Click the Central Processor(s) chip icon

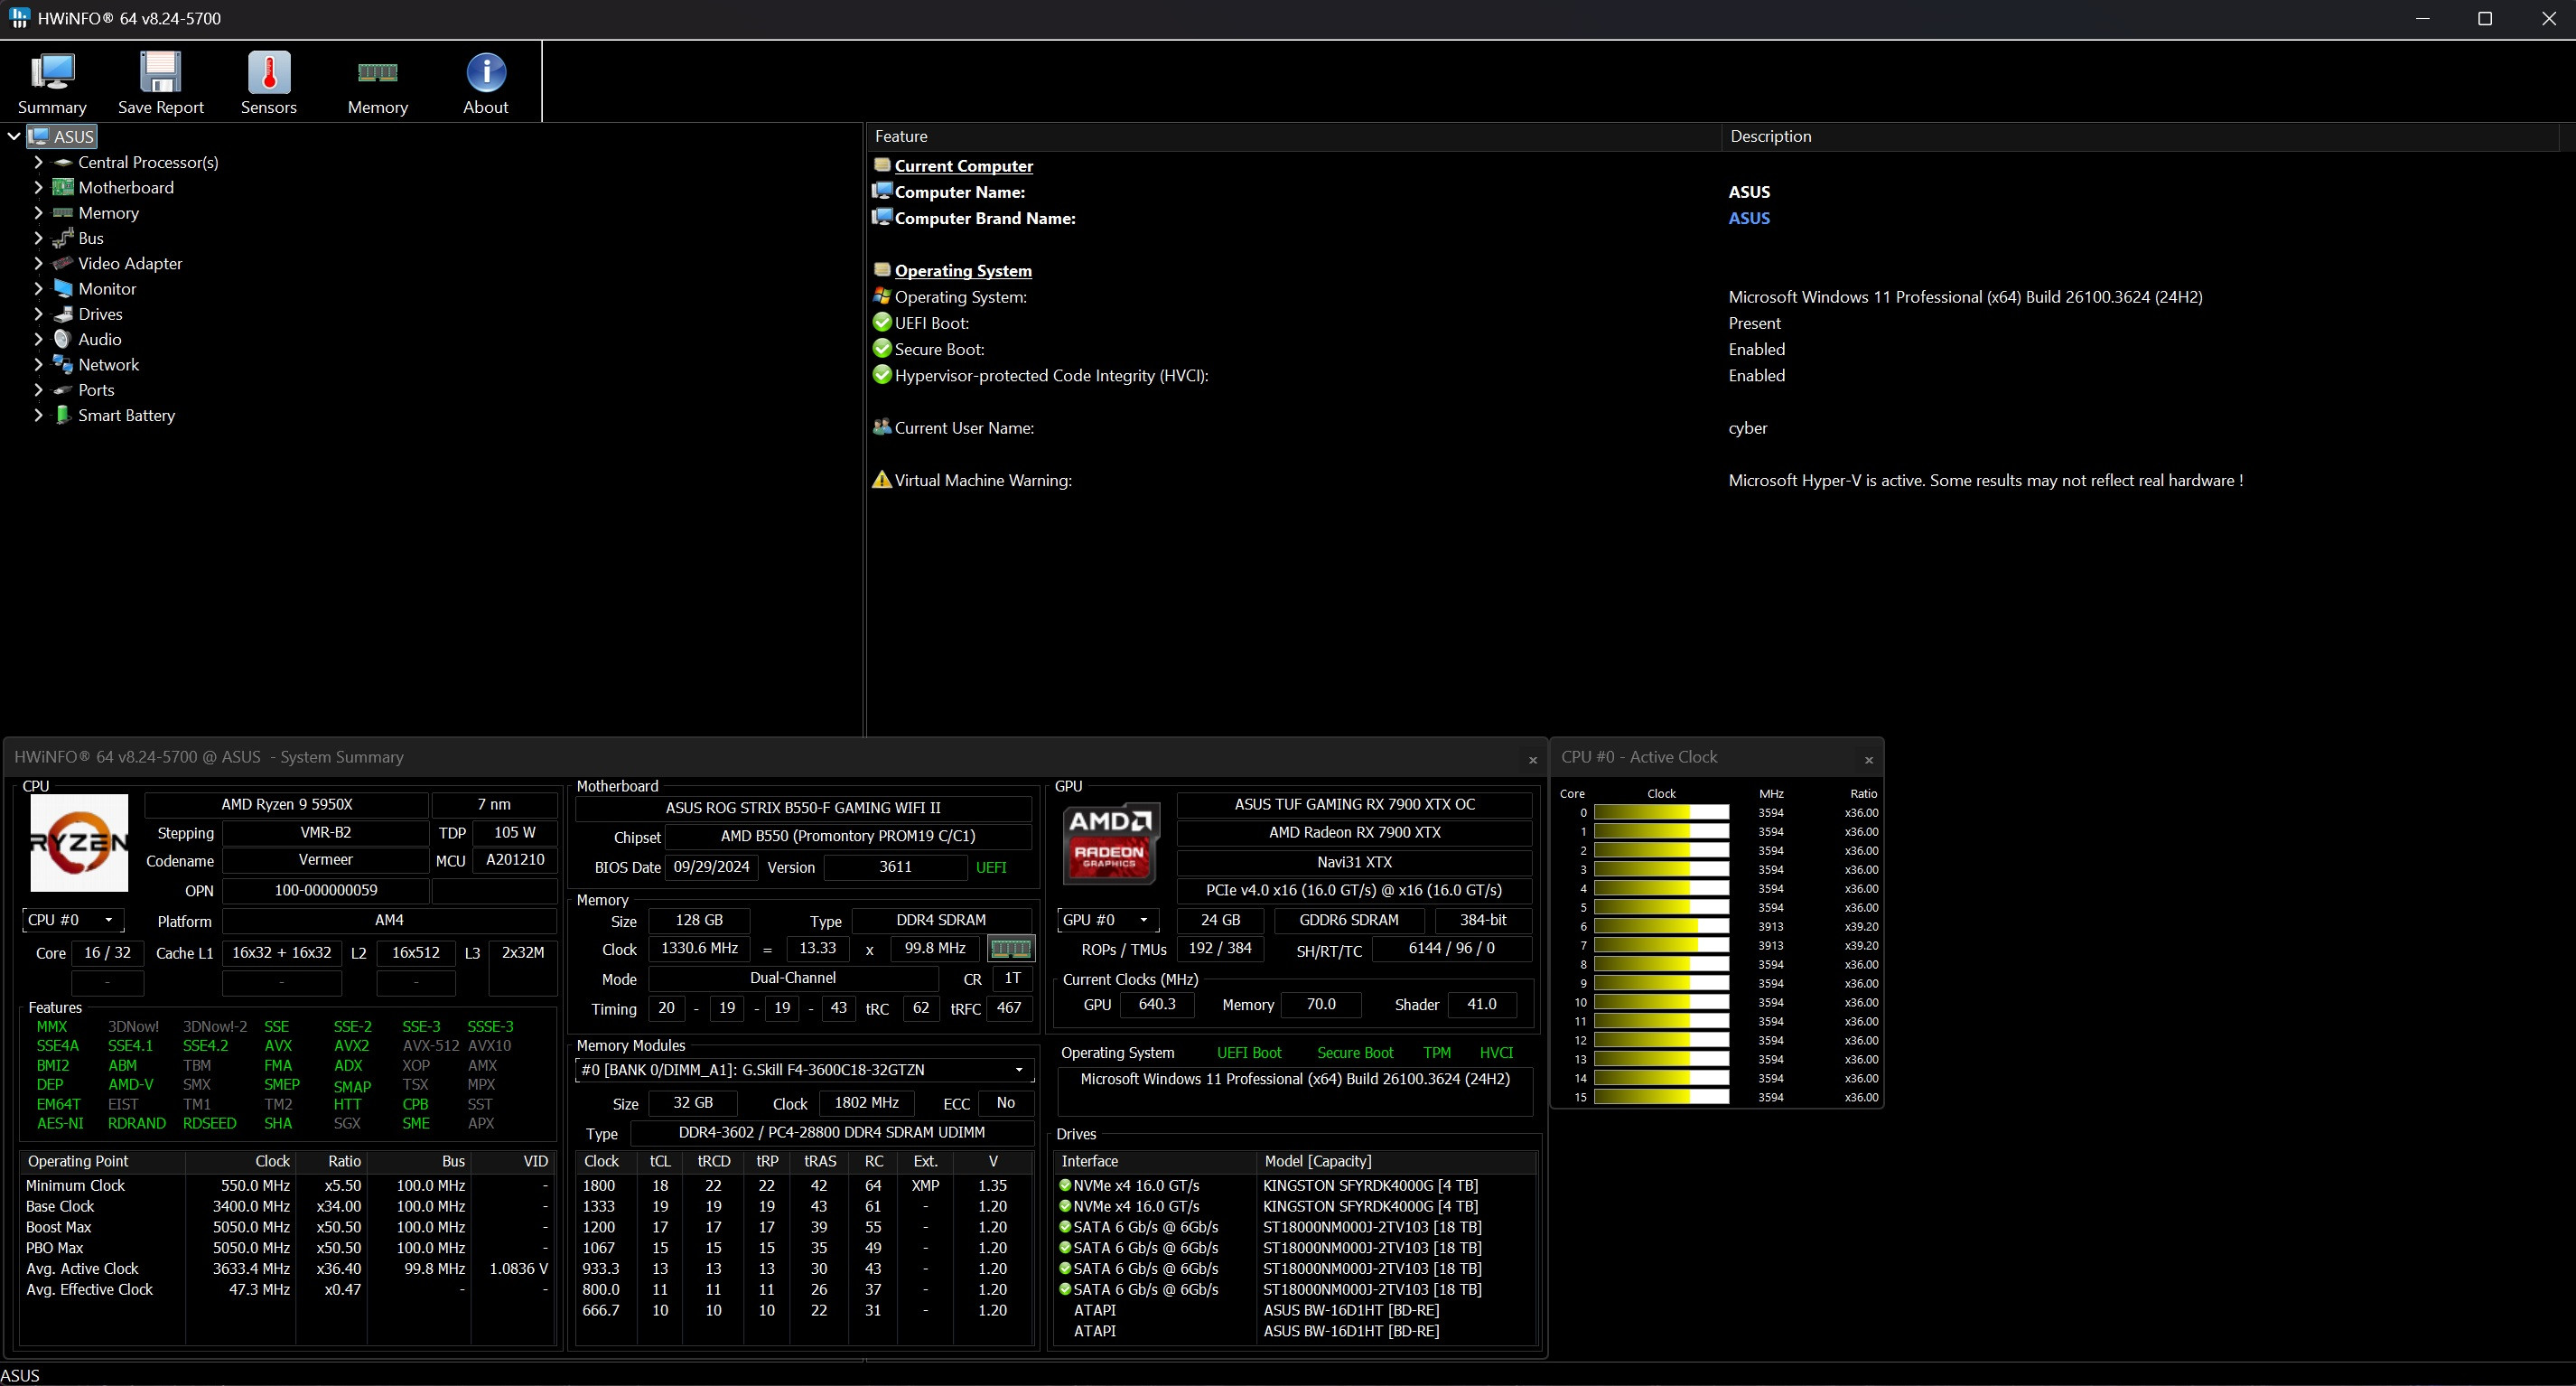point(63,162)
